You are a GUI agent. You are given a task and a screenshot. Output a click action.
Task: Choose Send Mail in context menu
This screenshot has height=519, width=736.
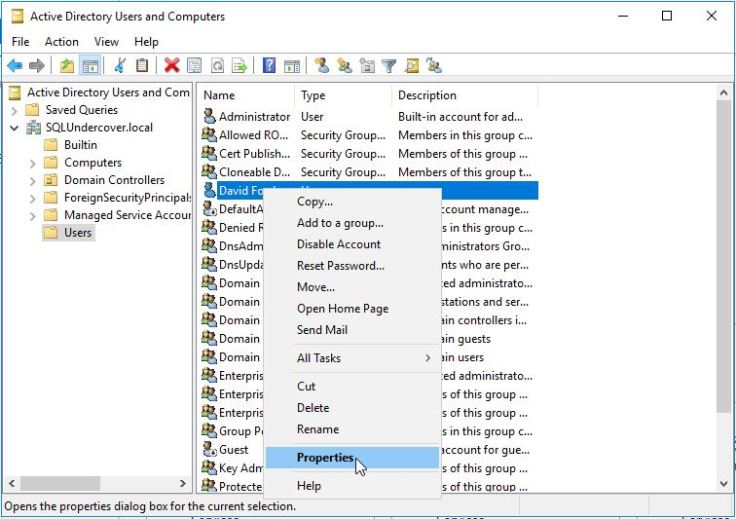coord(353,330)
